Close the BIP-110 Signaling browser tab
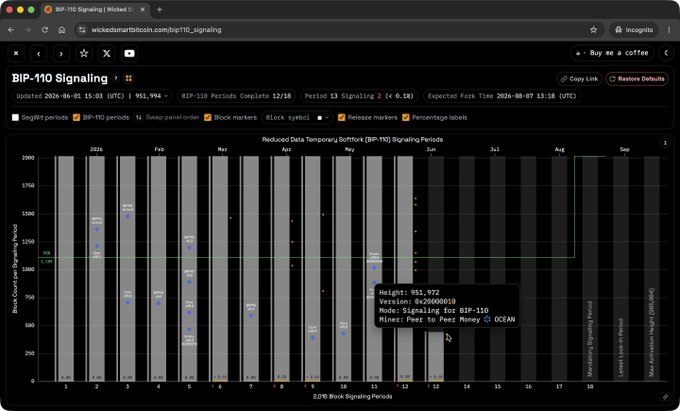The width and height of the screenshot is (680, 411). pyautogui.click(x=142, y=10)
